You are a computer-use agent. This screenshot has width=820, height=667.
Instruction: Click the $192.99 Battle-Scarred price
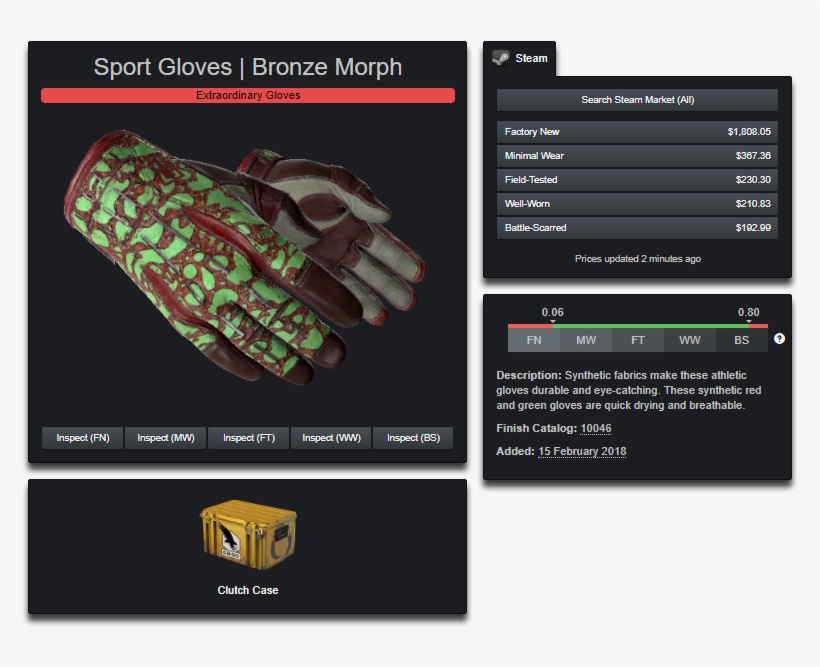pos(753,228)
